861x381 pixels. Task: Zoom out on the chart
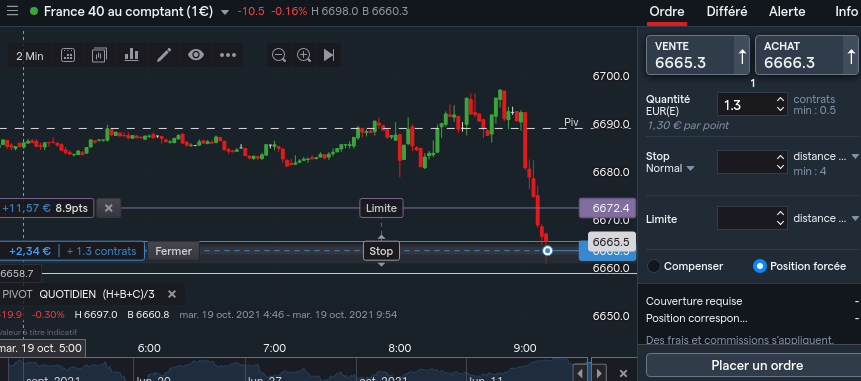click(x=279, y=55)
